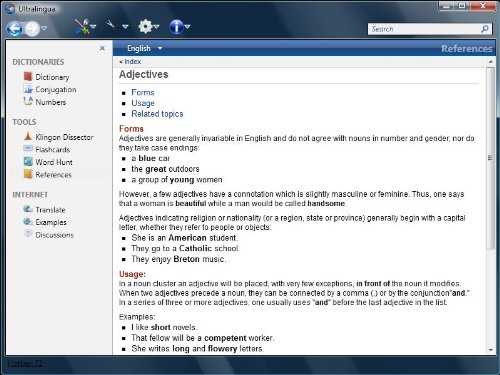Maximize the Ultralingua window

click(x=462, y=6)
